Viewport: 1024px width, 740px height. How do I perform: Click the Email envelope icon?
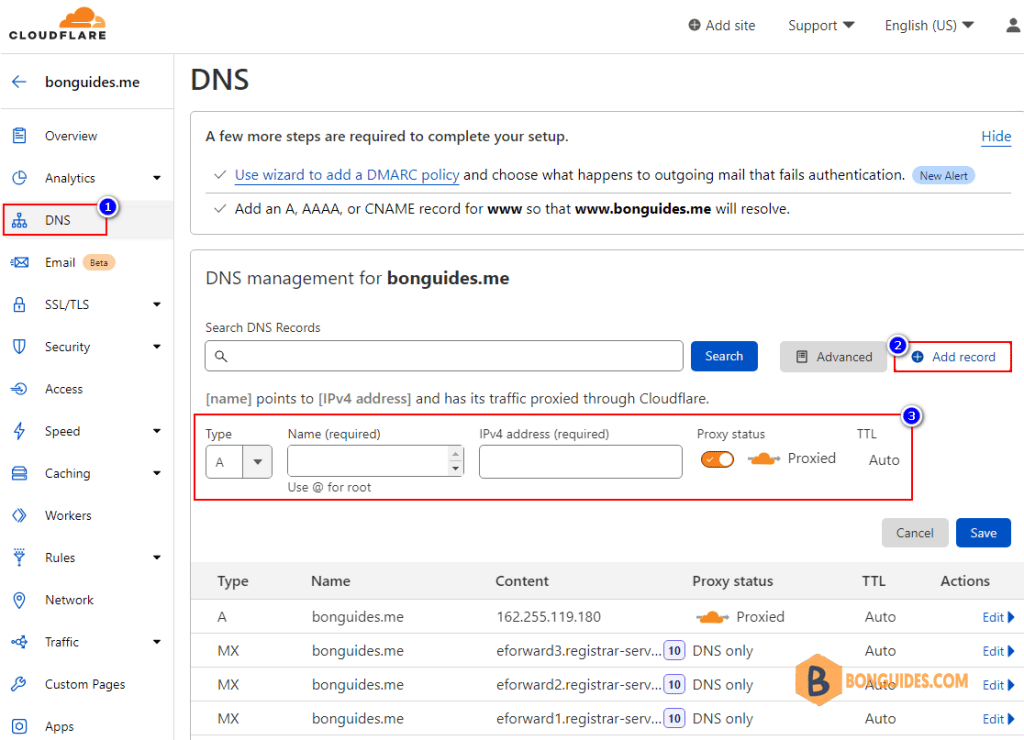[20, 263]
